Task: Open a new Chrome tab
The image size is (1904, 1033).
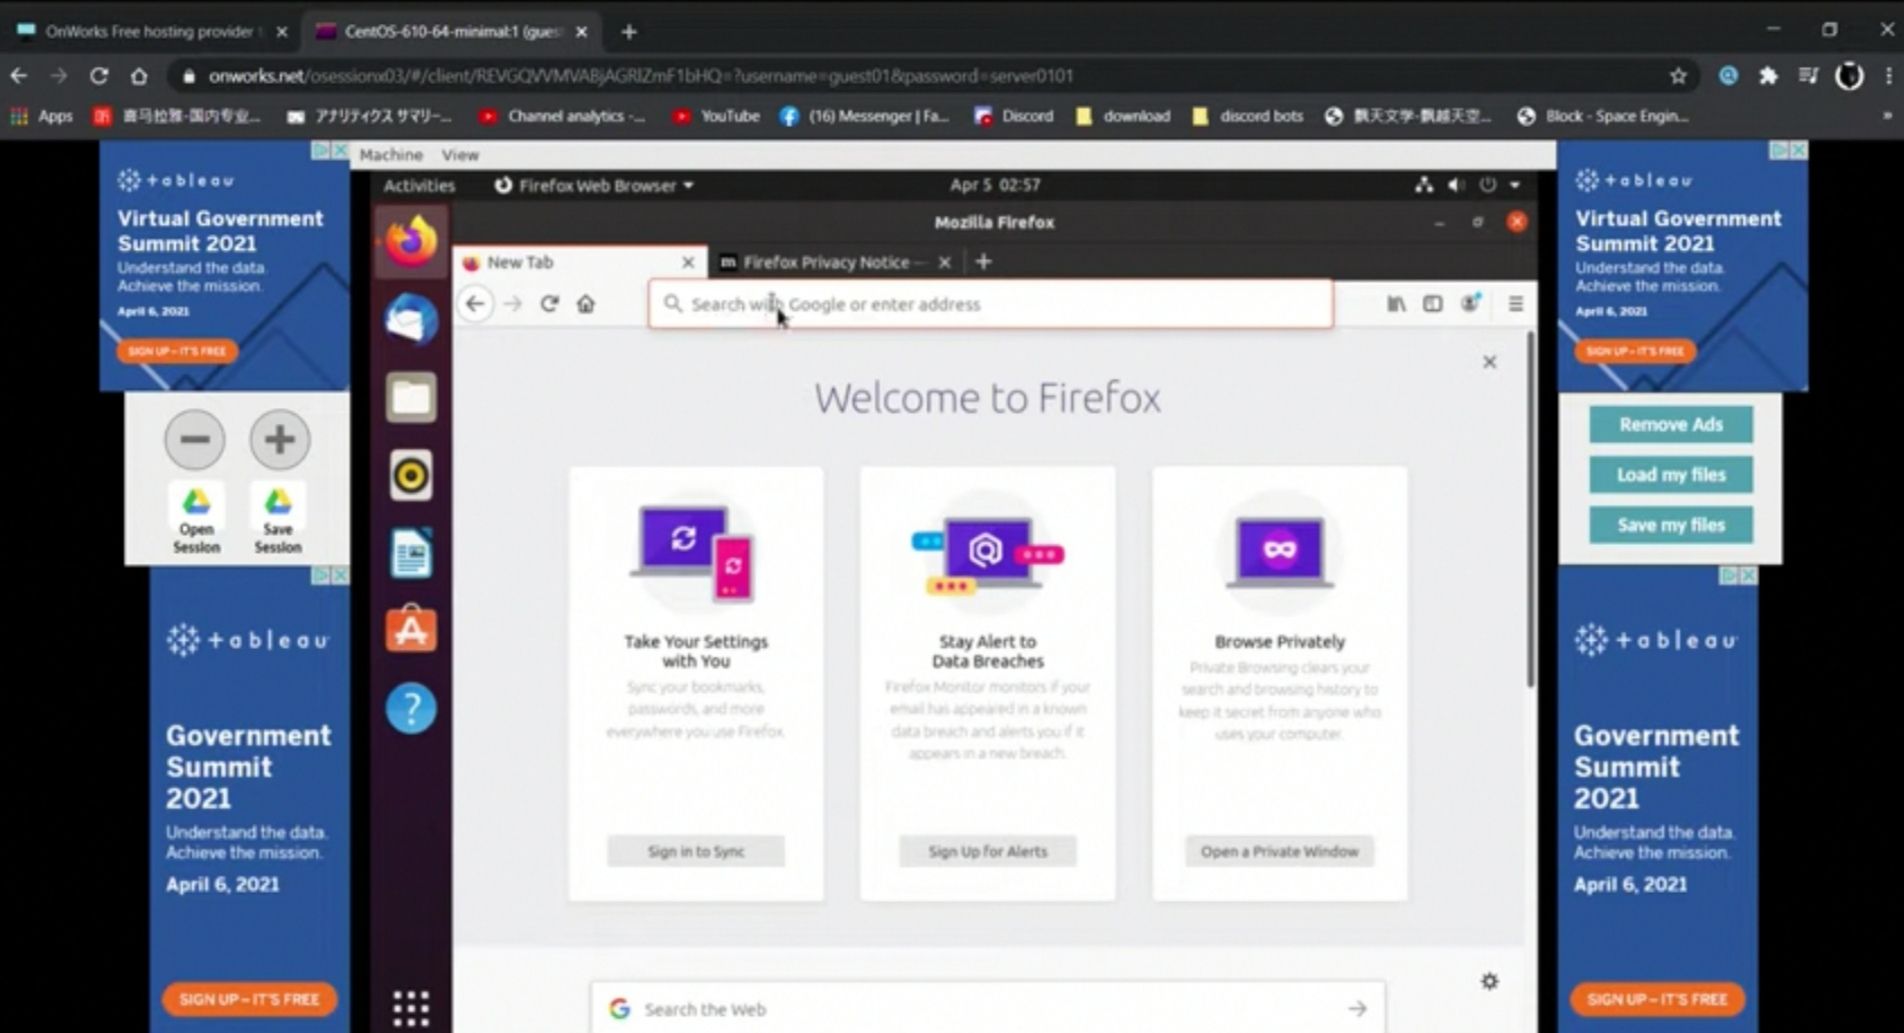Action: pyautogui.click(x=628, y=32)
